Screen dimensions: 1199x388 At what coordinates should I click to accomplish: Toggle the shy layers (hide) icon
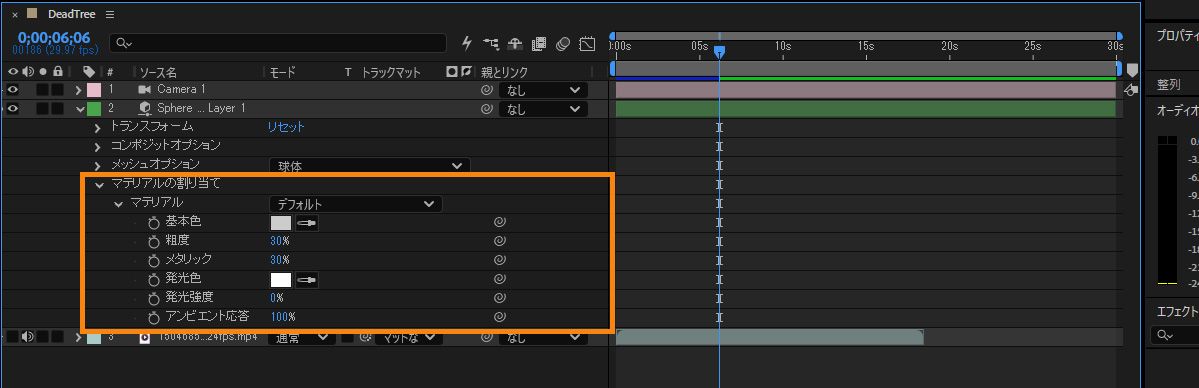click(x=515, y=44)
